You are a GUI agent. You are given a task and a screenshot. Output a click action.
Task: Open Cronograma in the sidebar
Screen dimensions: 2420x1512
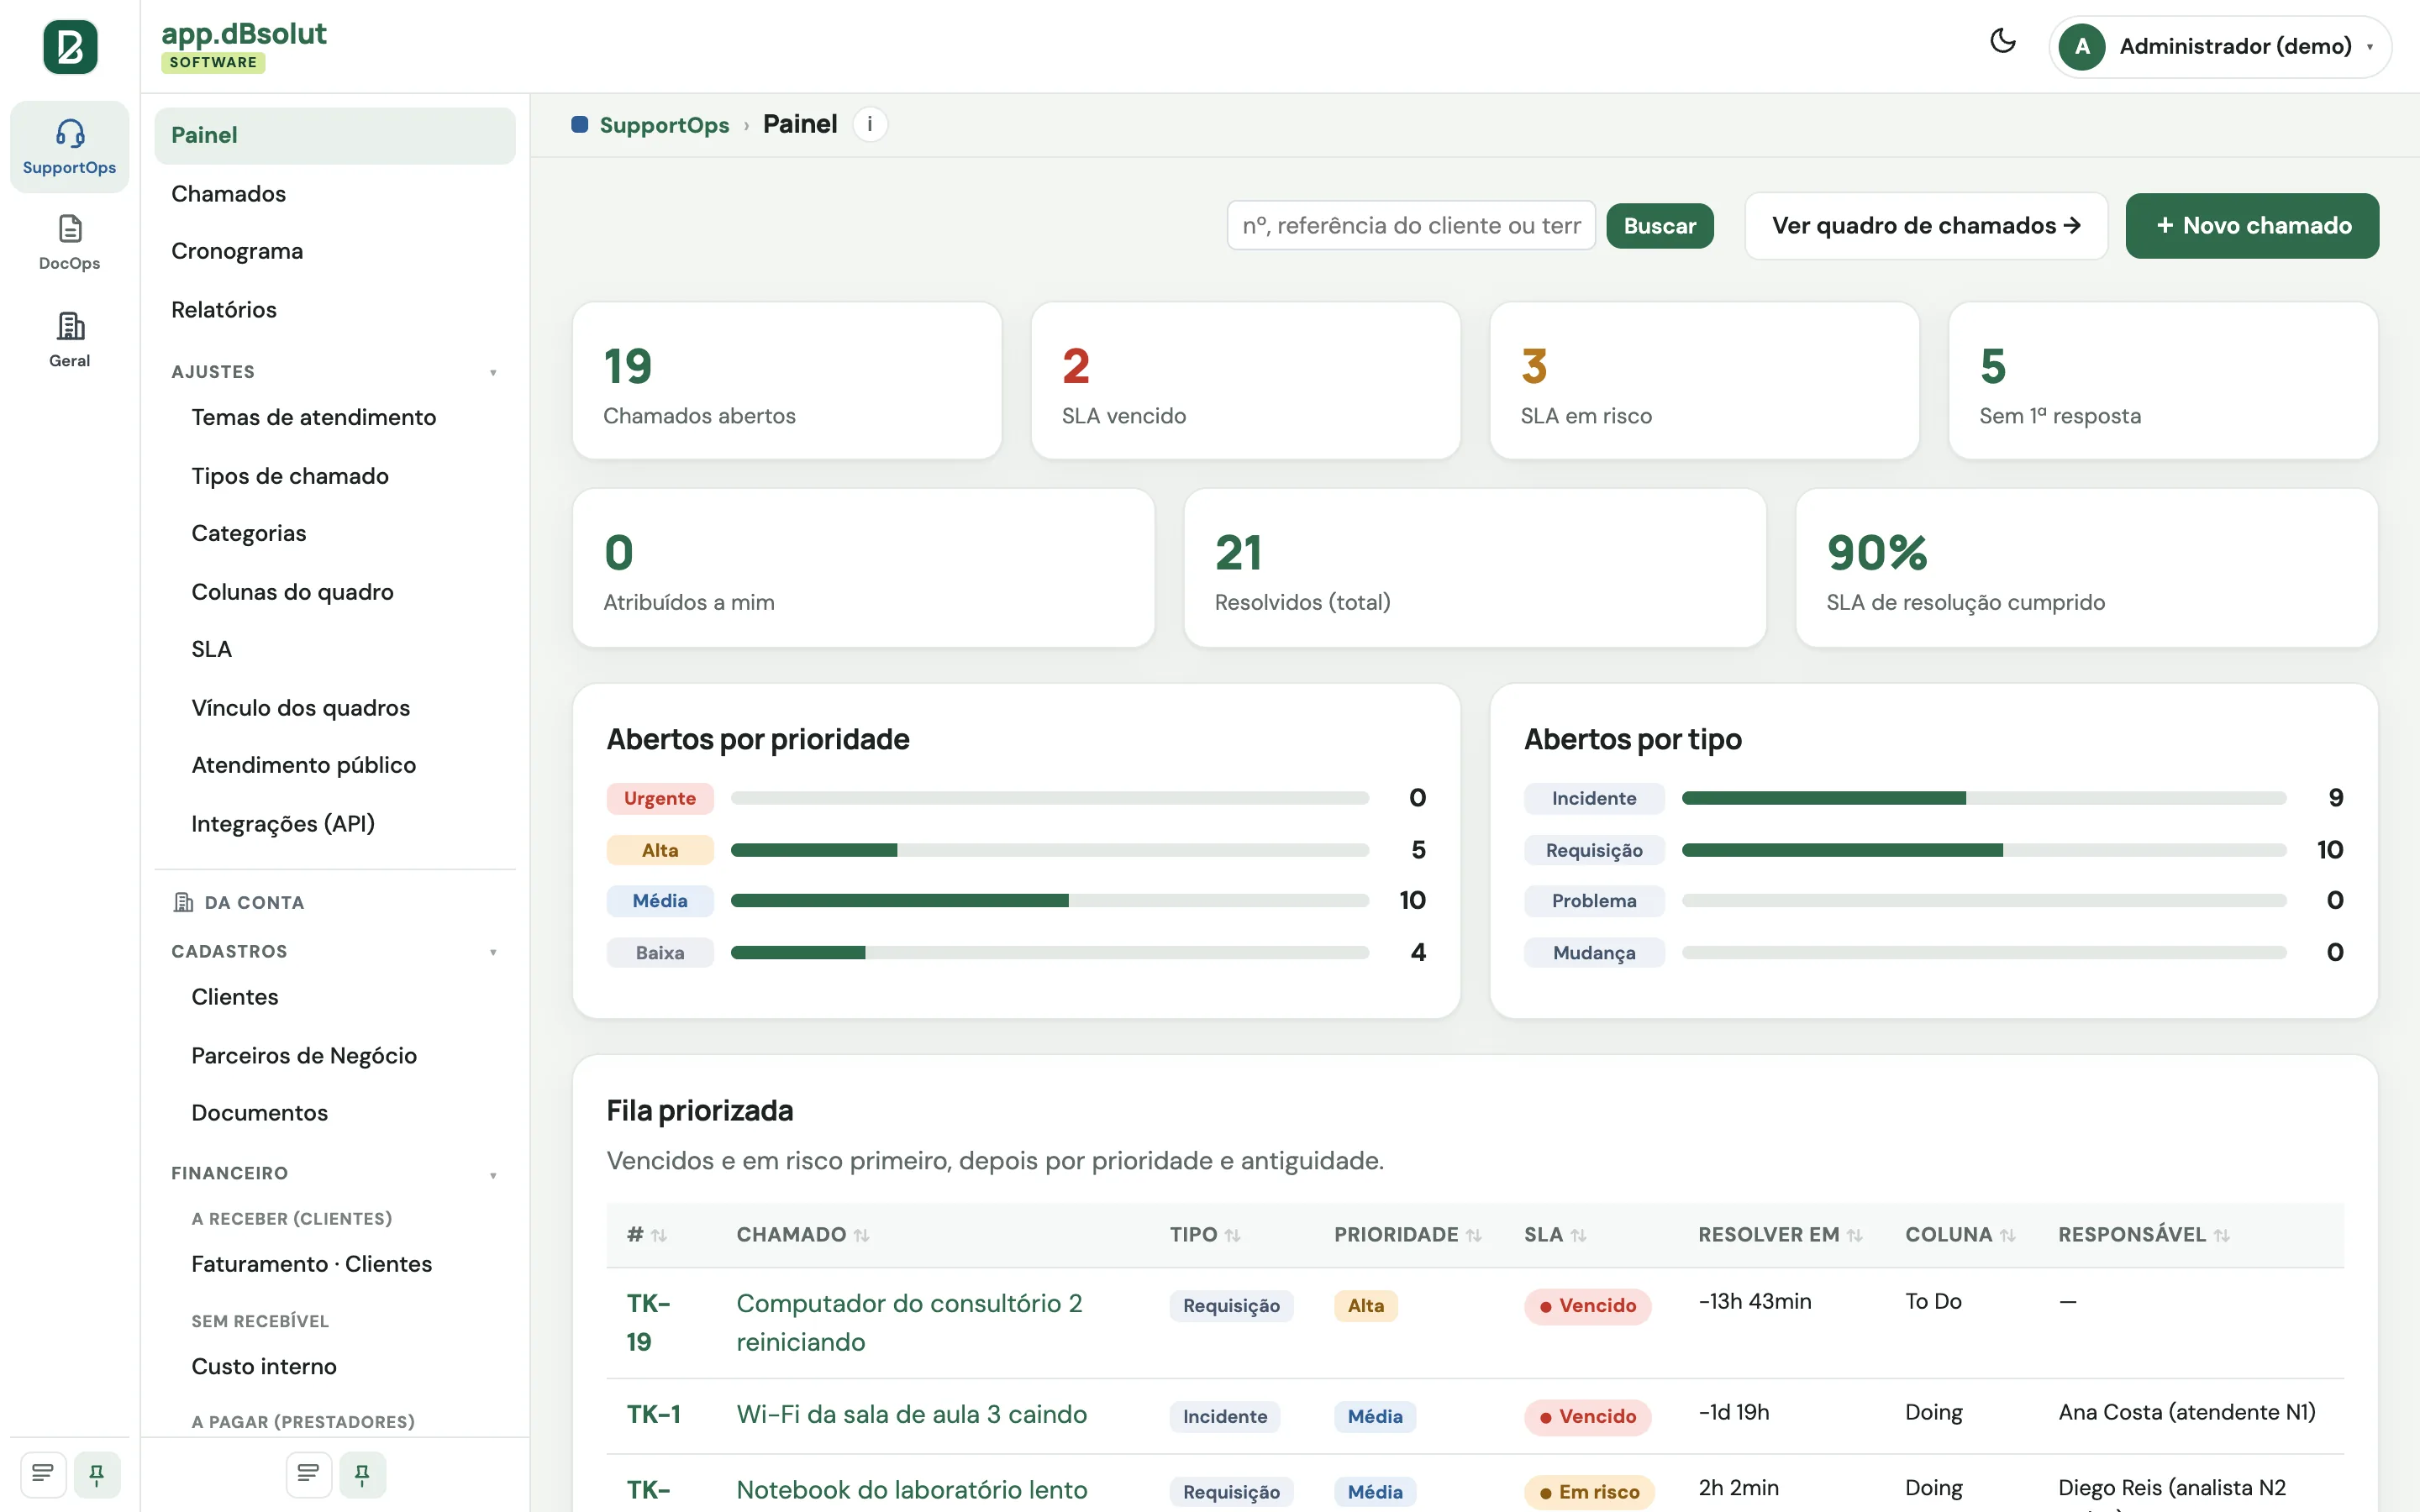(x=335, y=251)
